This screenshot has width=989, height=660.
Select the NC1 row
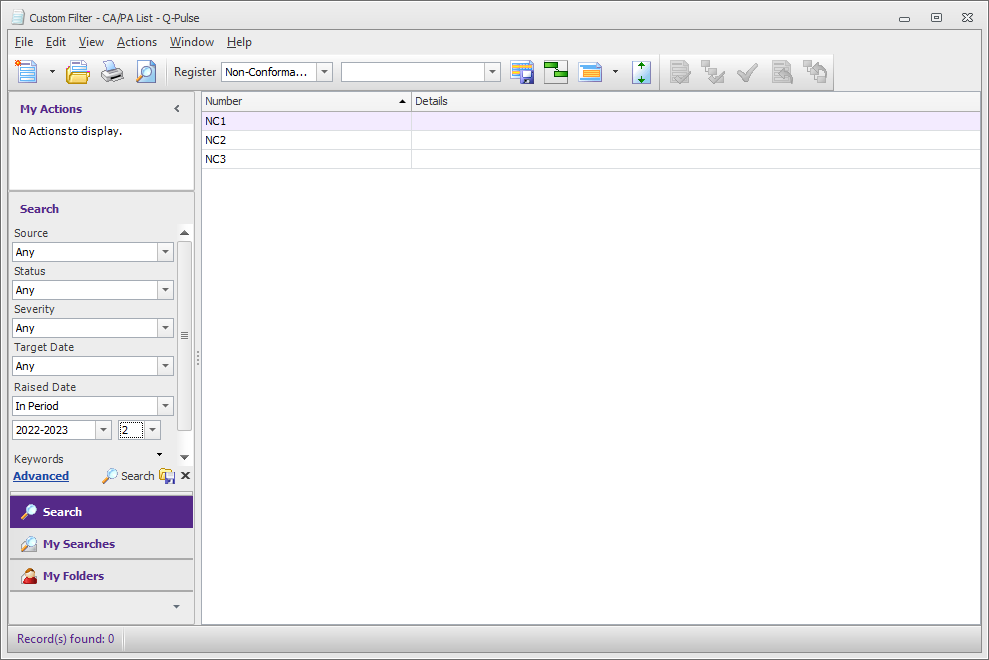tap(591, 121)
